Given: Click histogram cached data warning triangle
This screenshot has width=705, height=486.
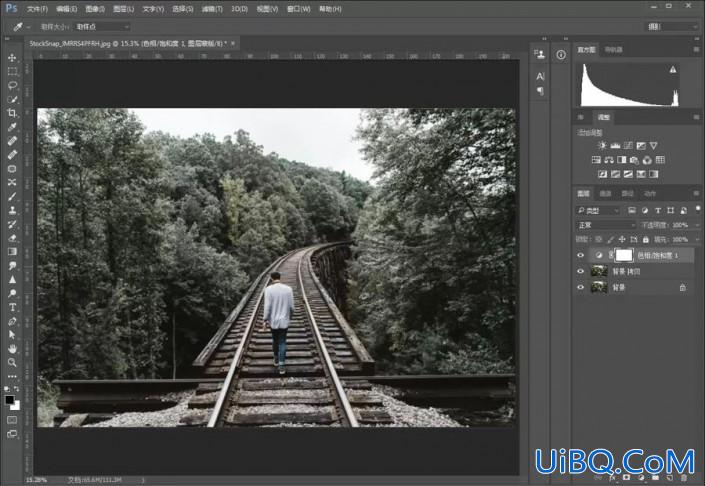Looking at the screenshot, I should (673, 69).
